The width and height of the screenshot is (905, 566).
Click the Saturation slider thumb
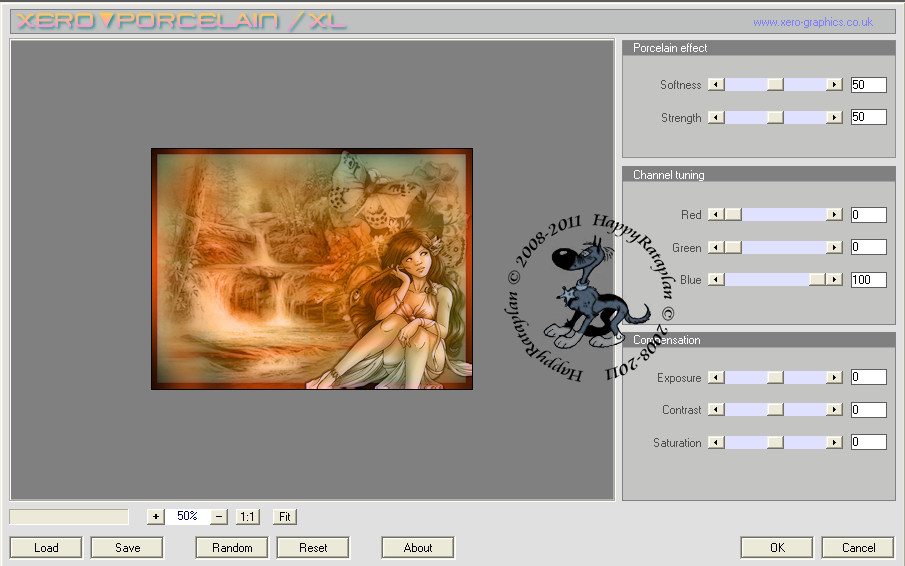tap(775, 443)
